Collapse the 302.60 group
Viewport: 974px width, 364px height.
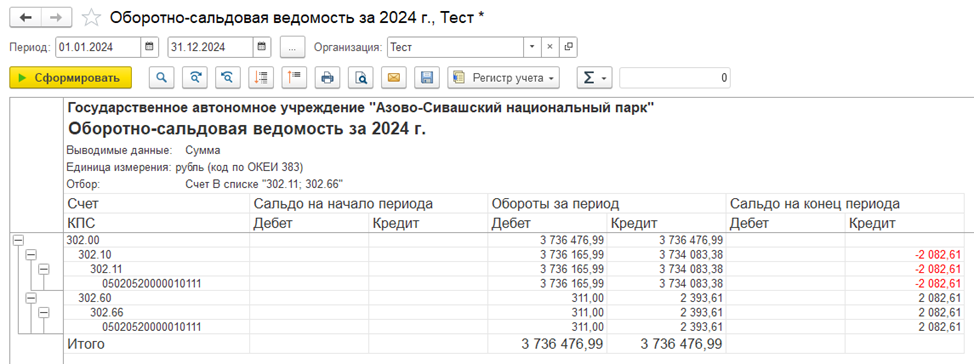(30, 298)
